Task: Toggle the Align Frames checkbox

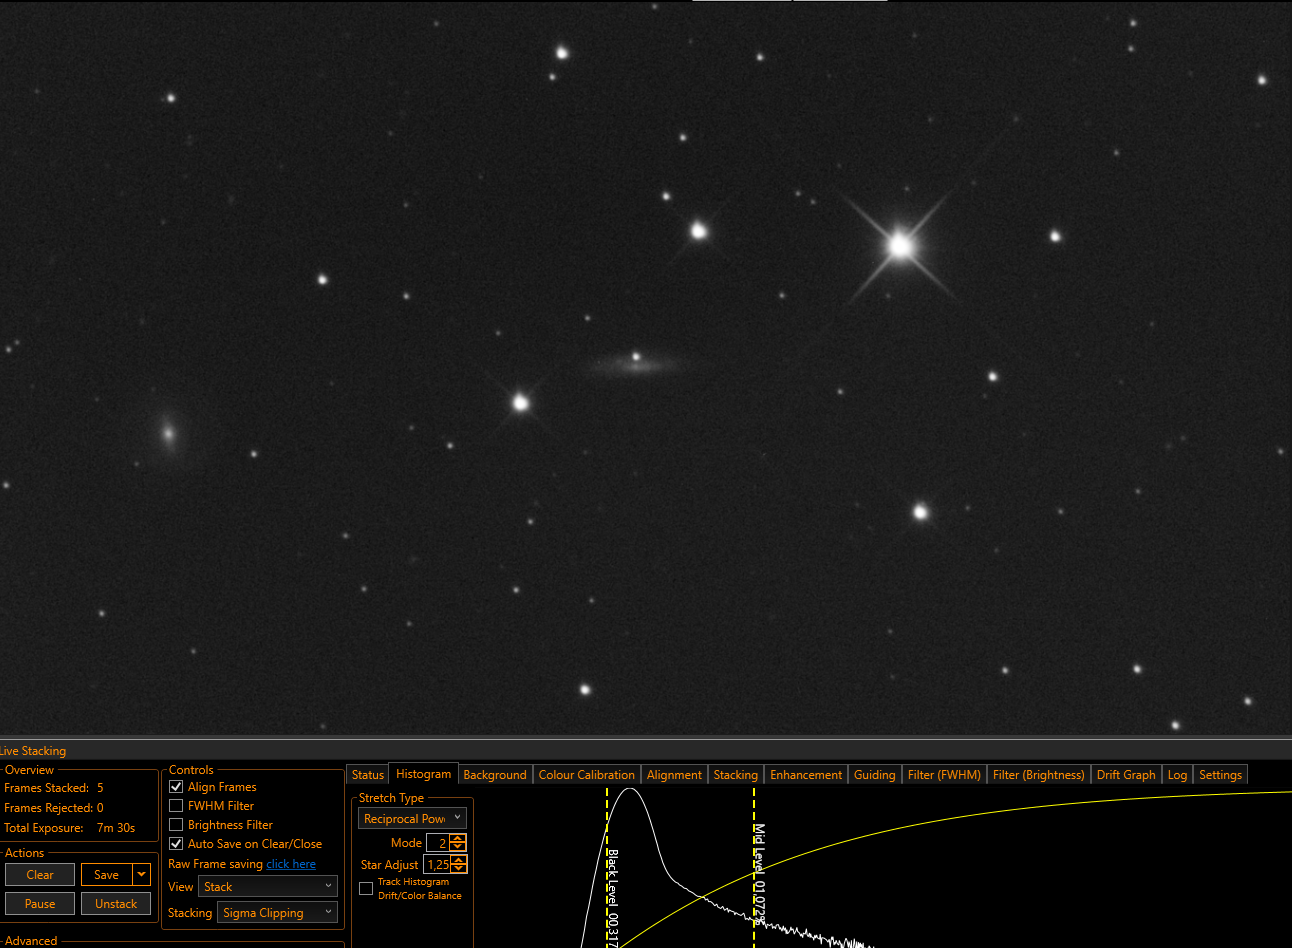Action: (x=176, y=787)
